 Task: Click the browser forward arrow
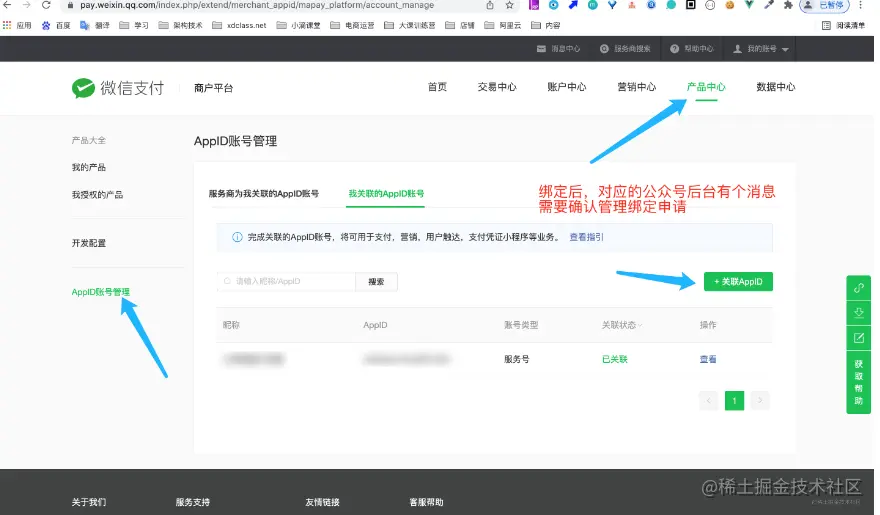[26, 5]
